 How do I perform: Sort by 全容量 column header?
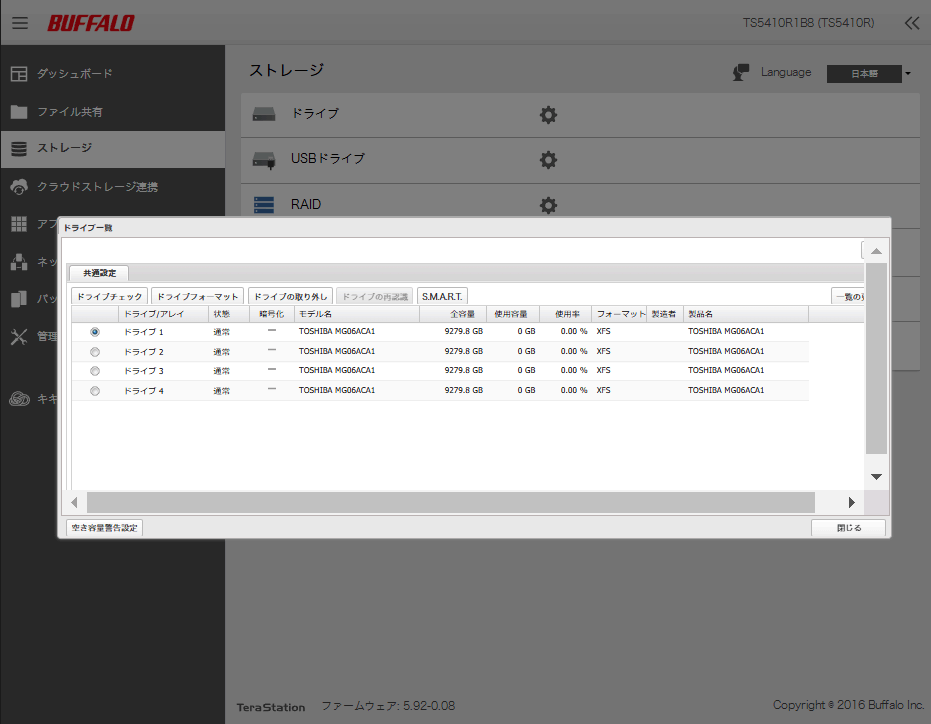coord(453,314)
